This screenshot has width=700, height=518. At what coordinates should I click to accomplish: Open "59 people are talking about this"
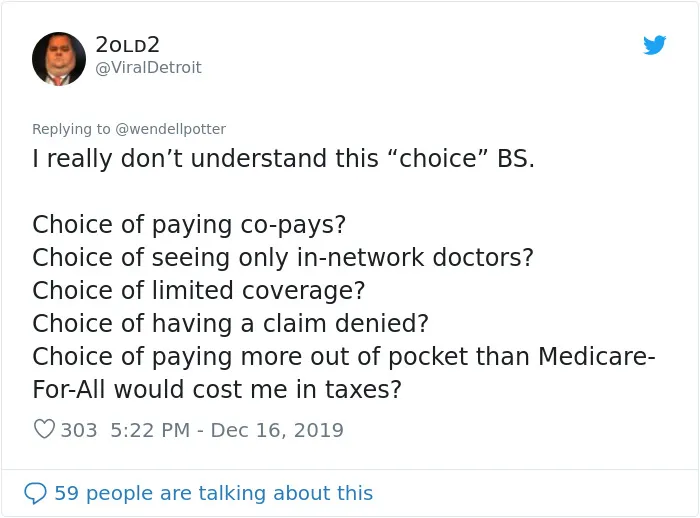(213, 493)
